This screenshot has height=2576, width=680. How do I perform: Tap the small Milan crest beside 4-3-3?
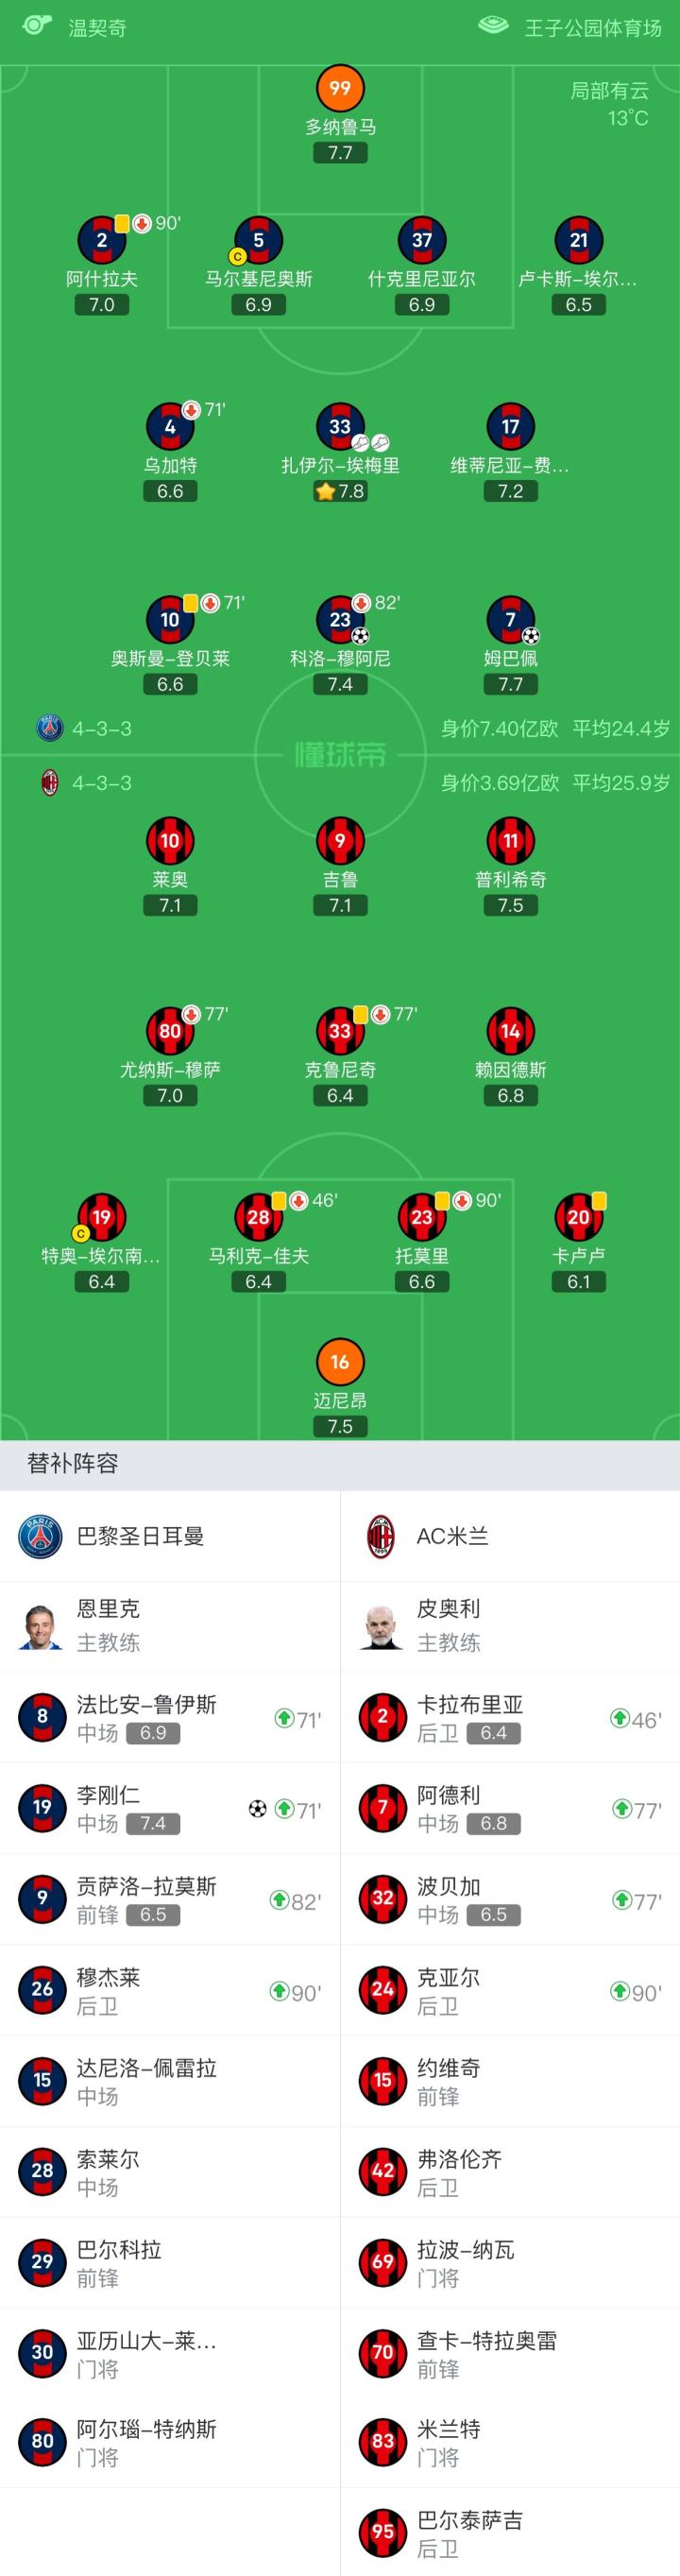click(50, 783)
